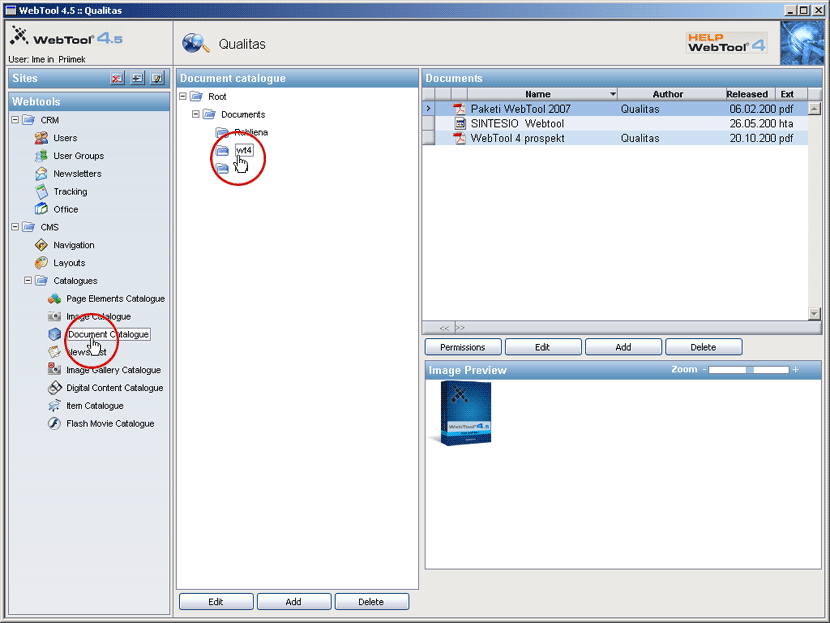This screenshot has width=830, height=623.
Task: Collapse the Root folder in Document catalogue
Action: [x=183, y=97]
